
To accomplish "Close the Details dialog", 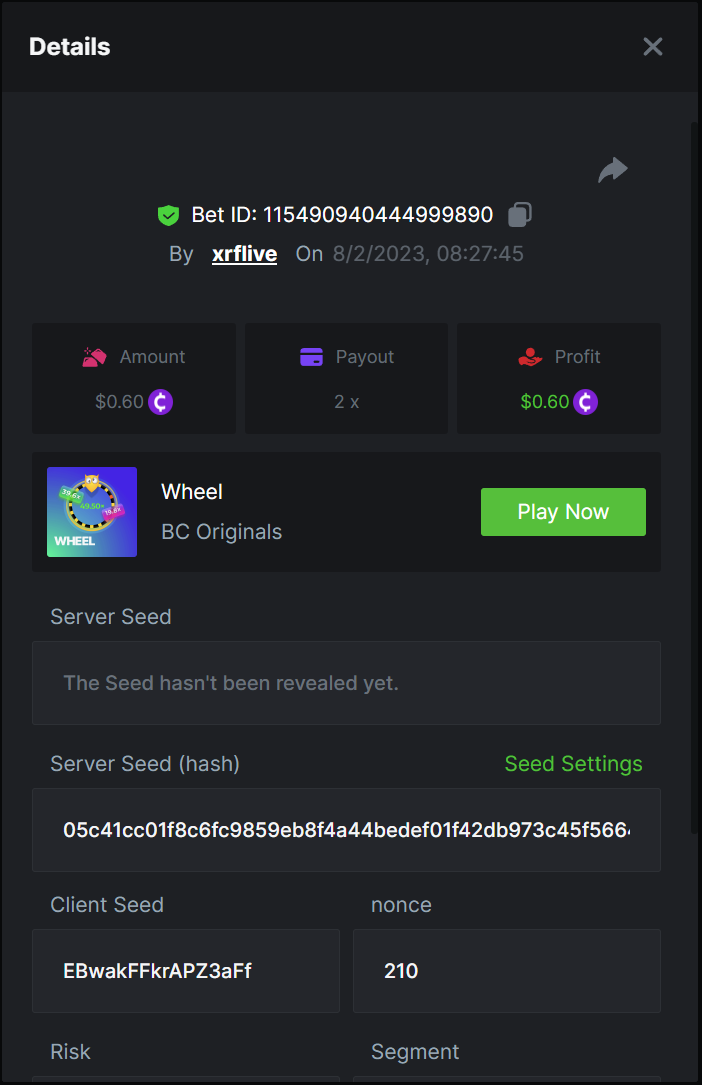I will 653,47.
